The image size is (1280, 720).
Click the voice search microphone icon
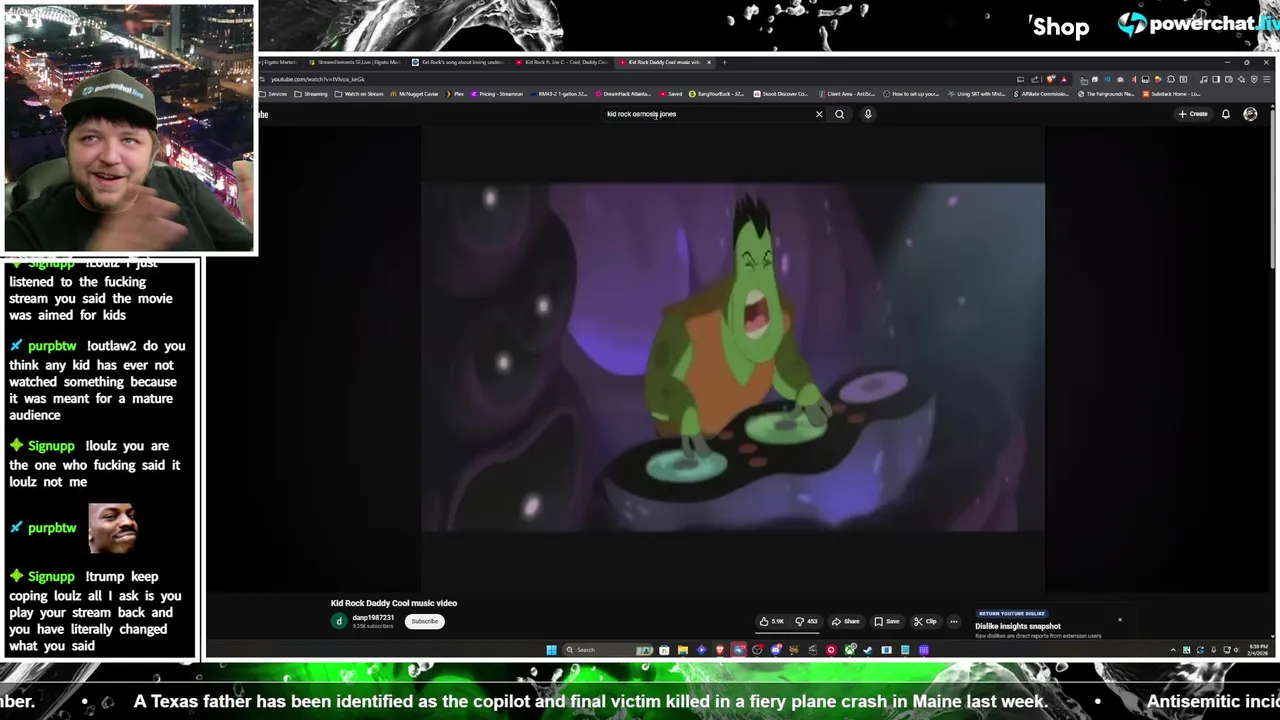868,114
